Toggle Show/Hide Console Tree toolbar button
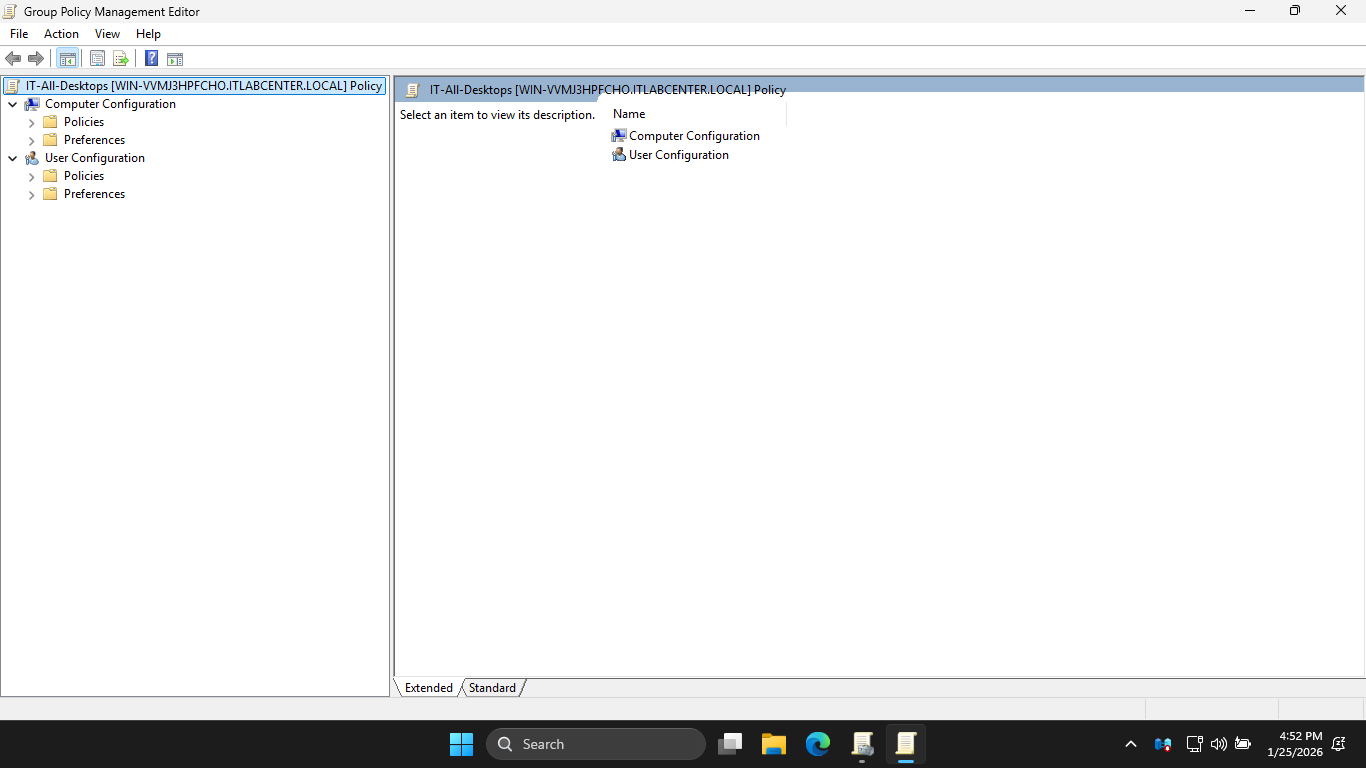This screenshot has height=768, width=1366. (x=67, y=59)
